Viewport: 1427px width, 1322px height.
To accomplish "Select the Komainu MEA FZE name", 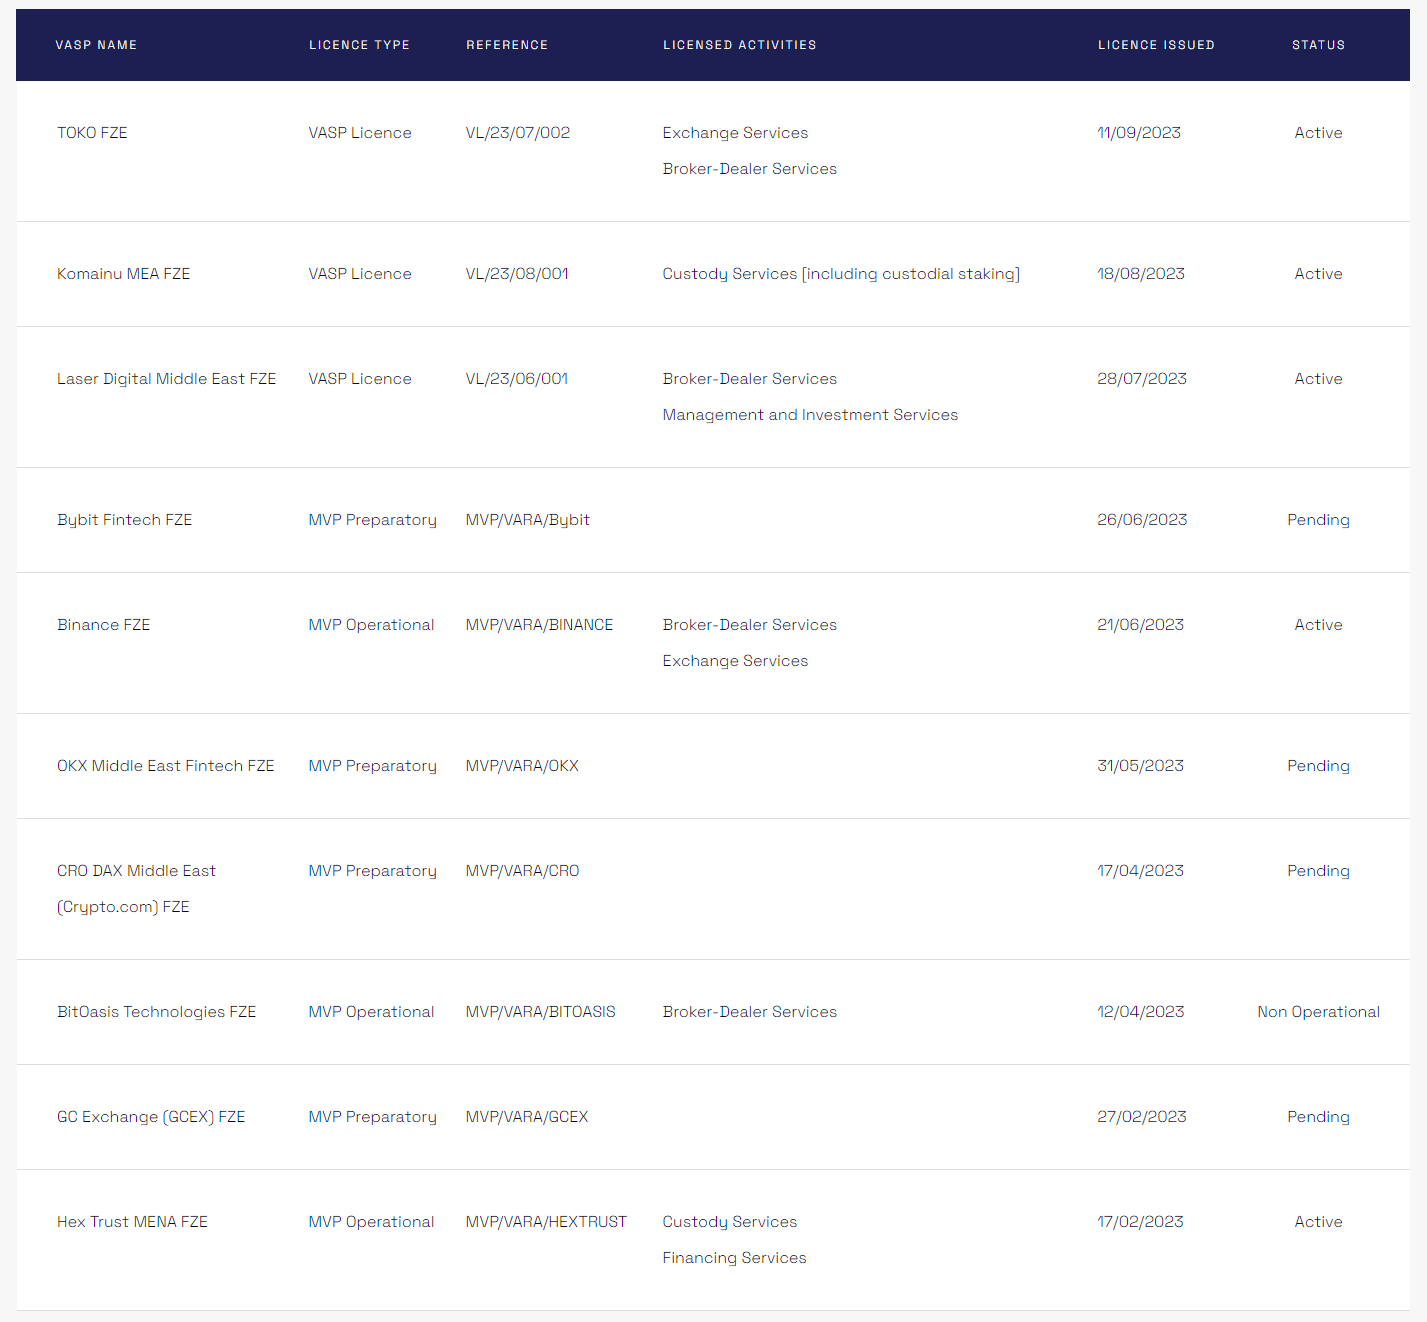I will [123, 274].
